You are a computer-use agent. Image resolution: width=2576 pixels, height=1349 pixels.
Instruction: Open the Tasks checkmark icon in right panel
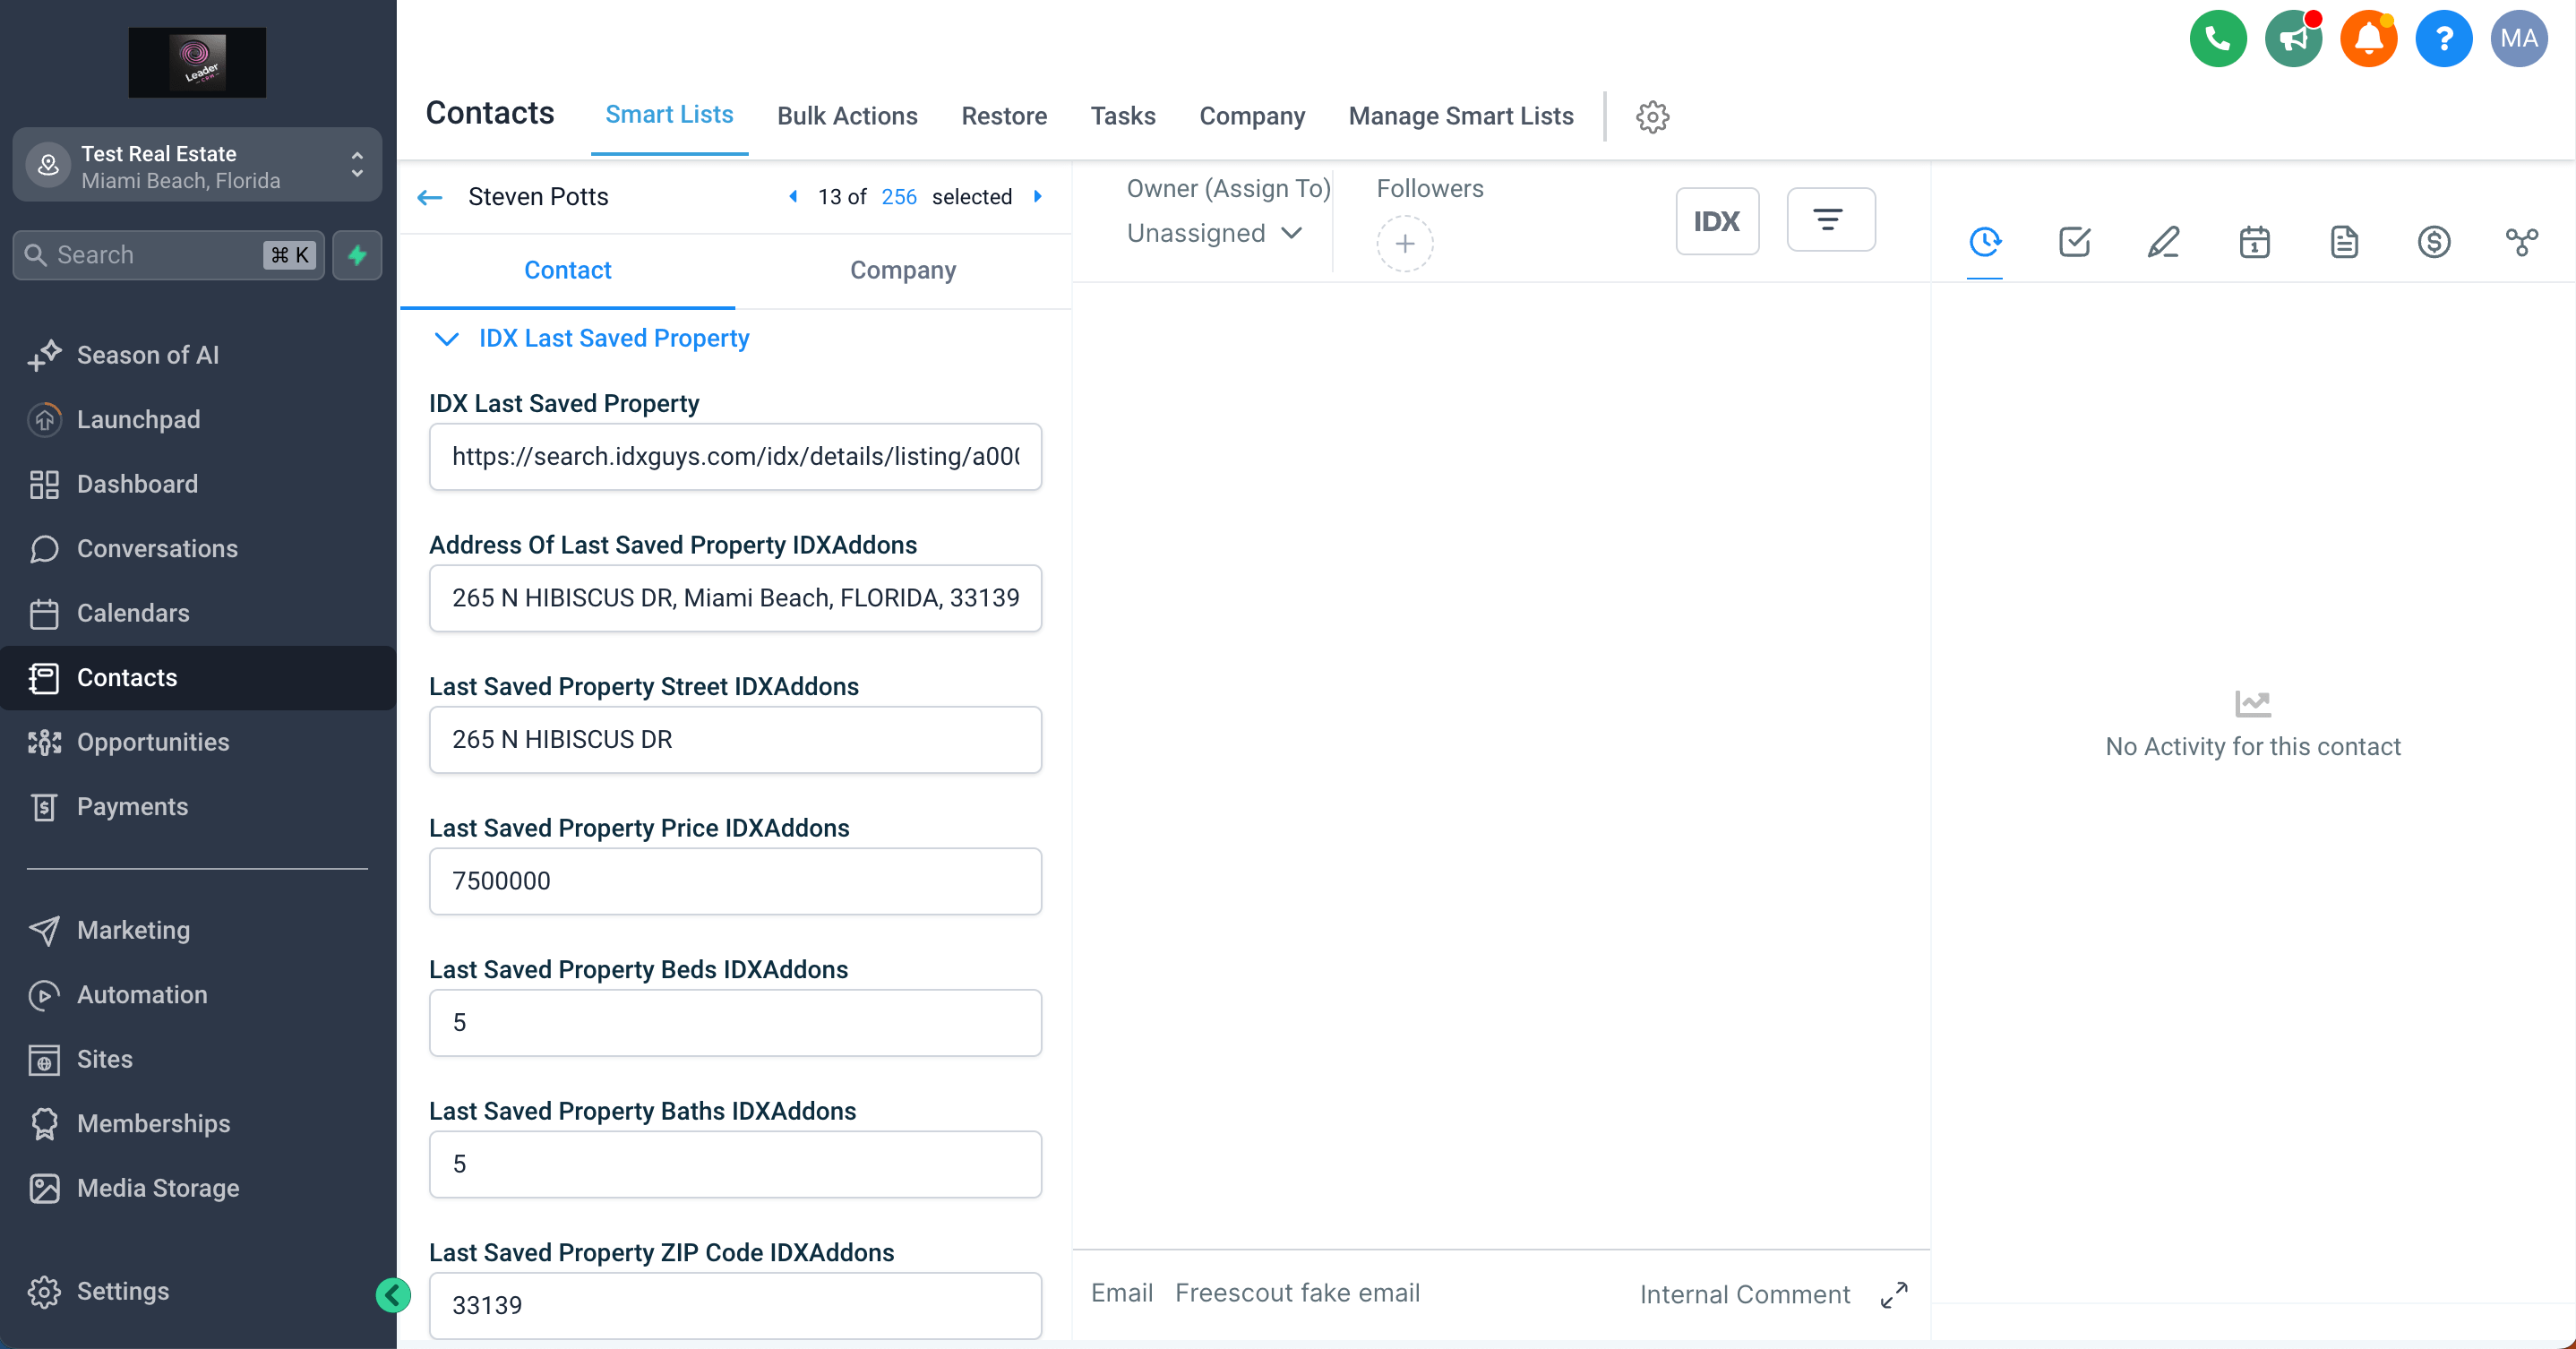[x=2074, y=241]
